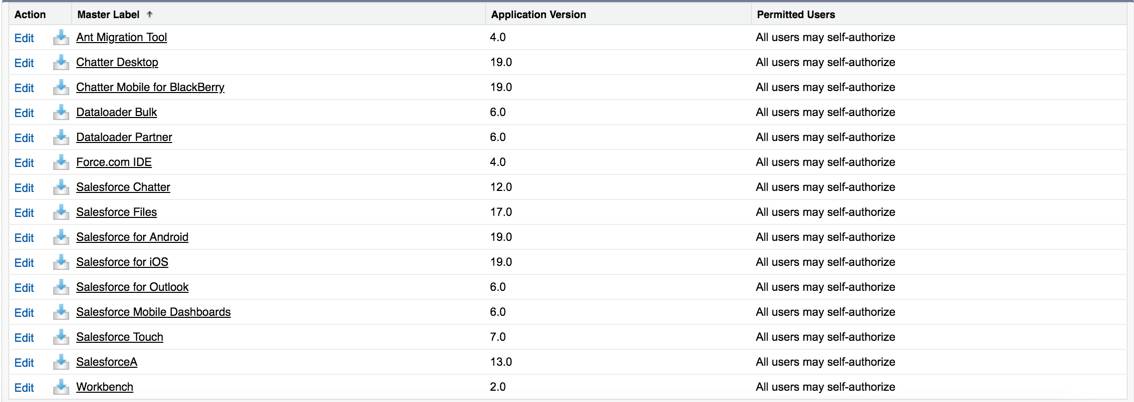Open the Salesforce Files link

coord(116,212)
